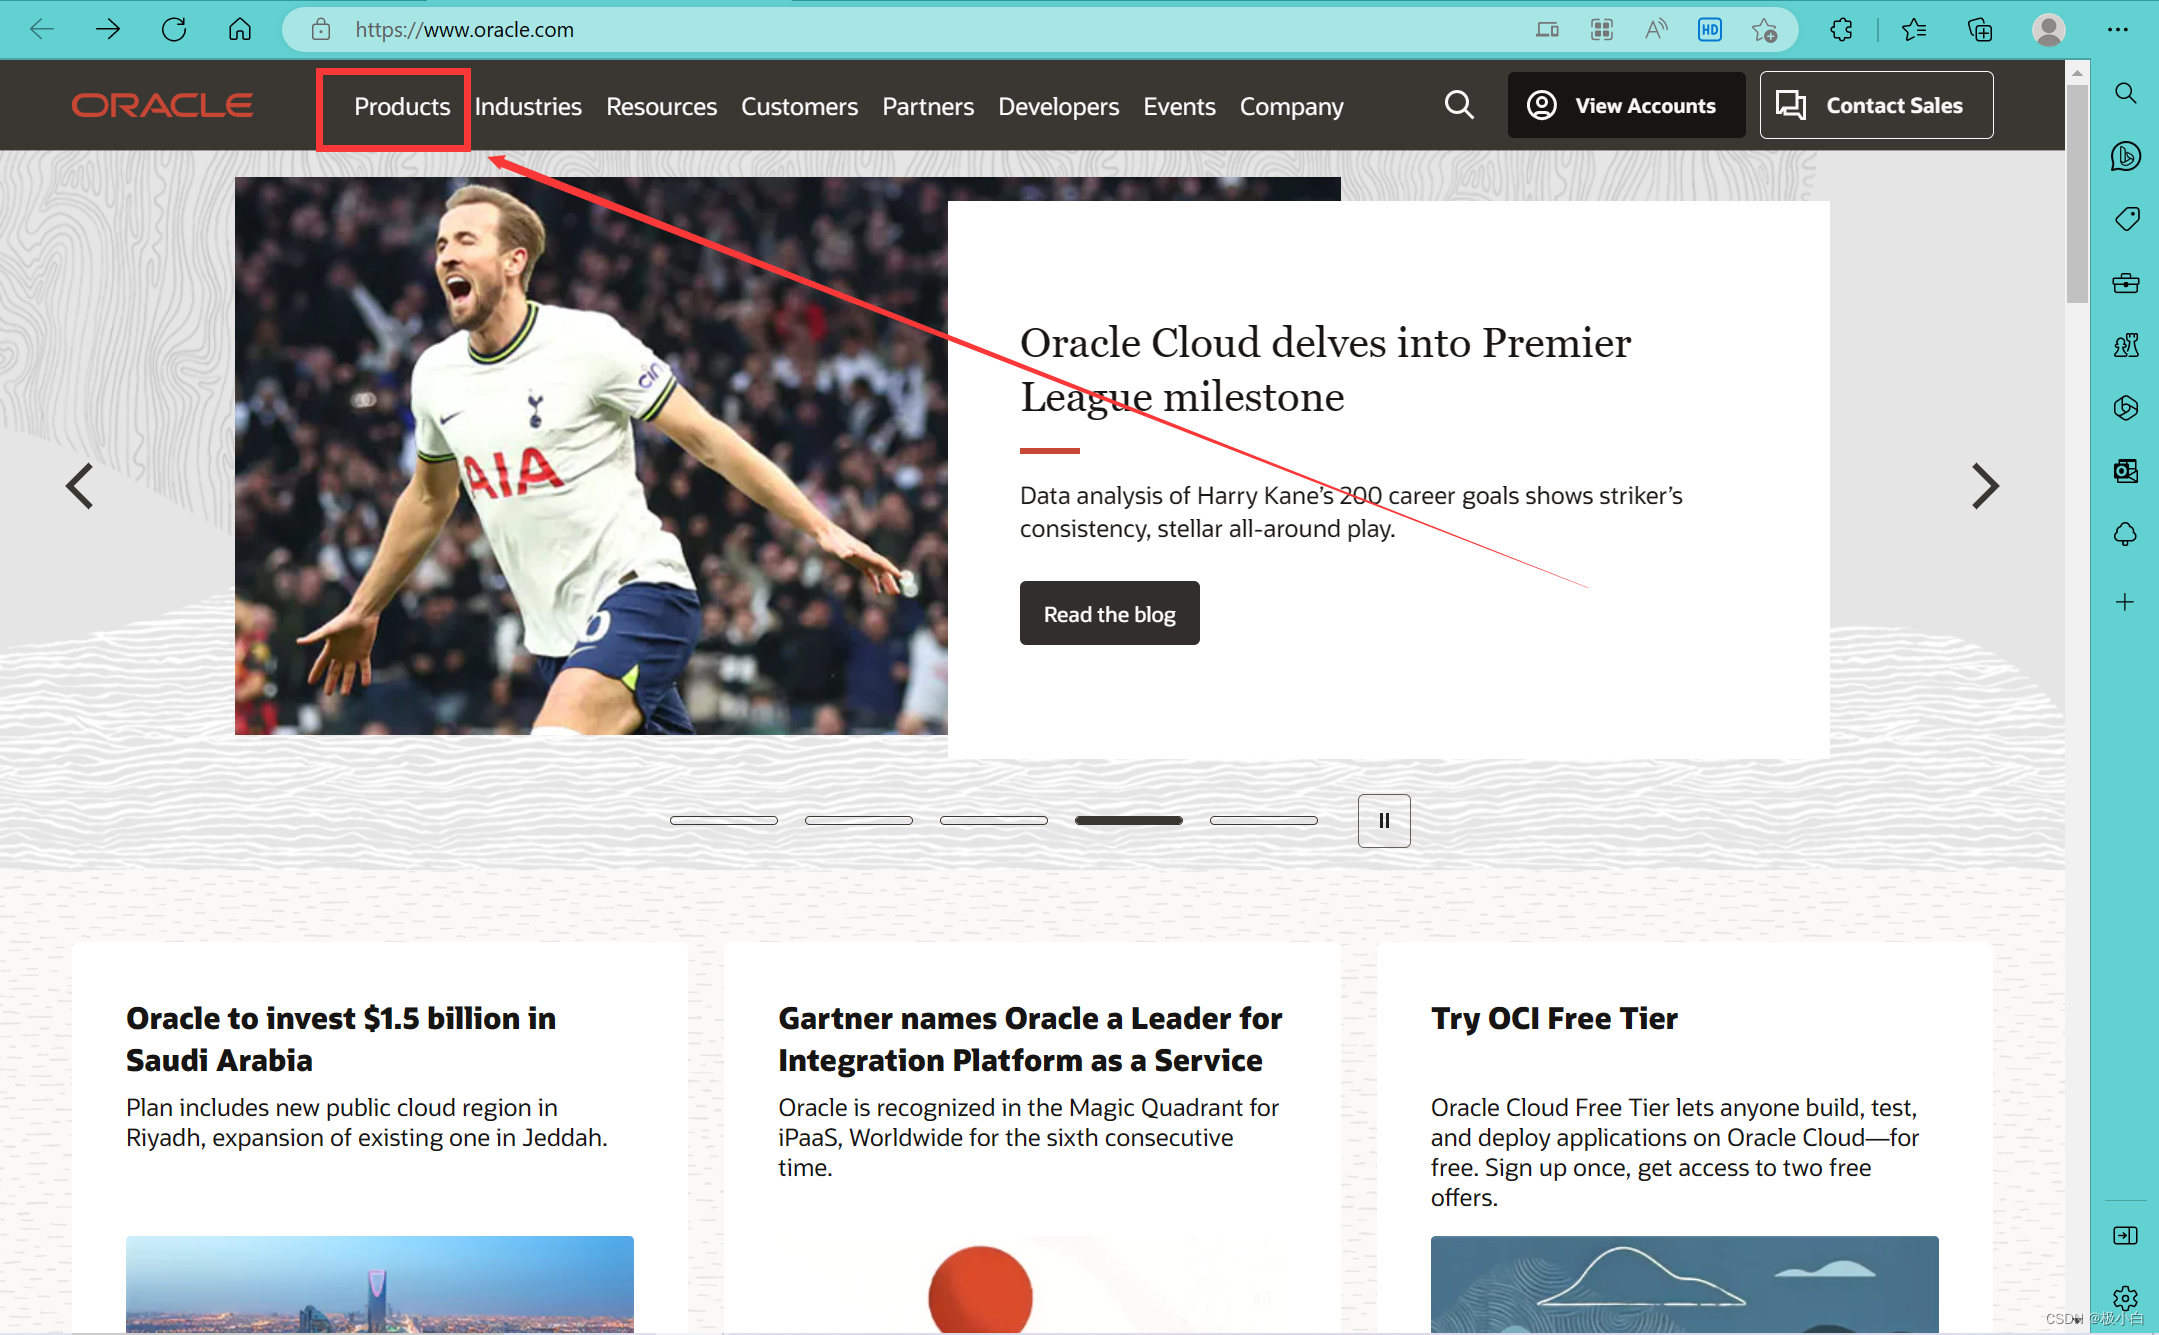
Task: Go forward using browser forward arrow
Action: tap(108, 29)
